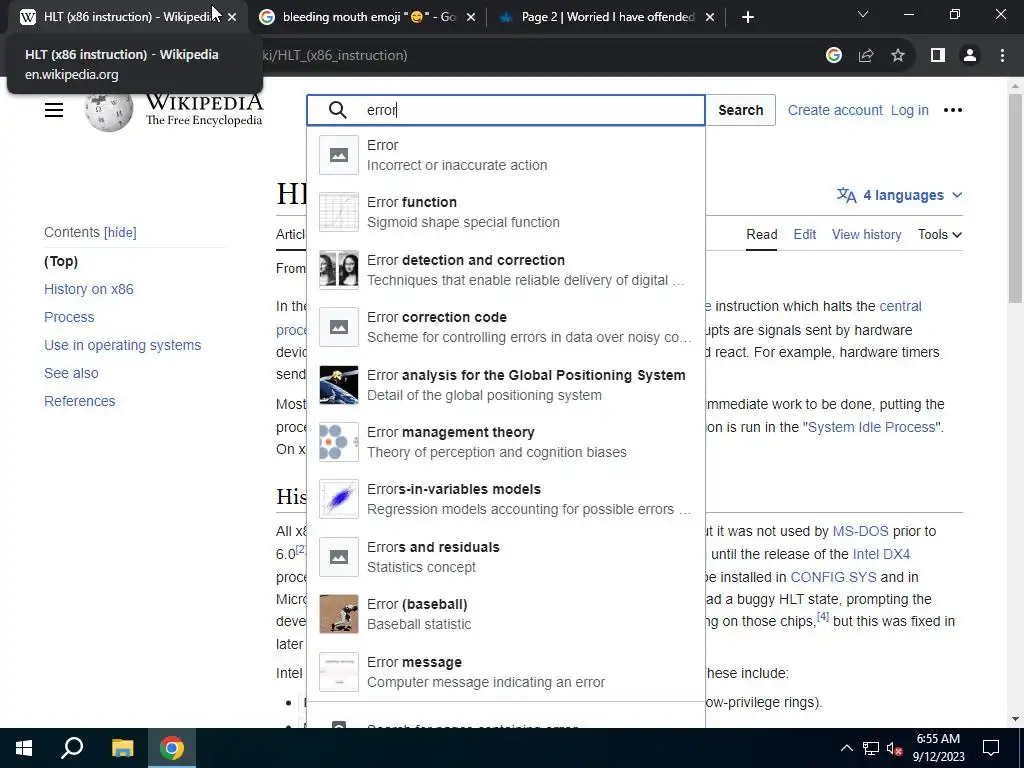Open the MS-DOS article link
This screenshot has height=768, width=1024.
[860, 532]
